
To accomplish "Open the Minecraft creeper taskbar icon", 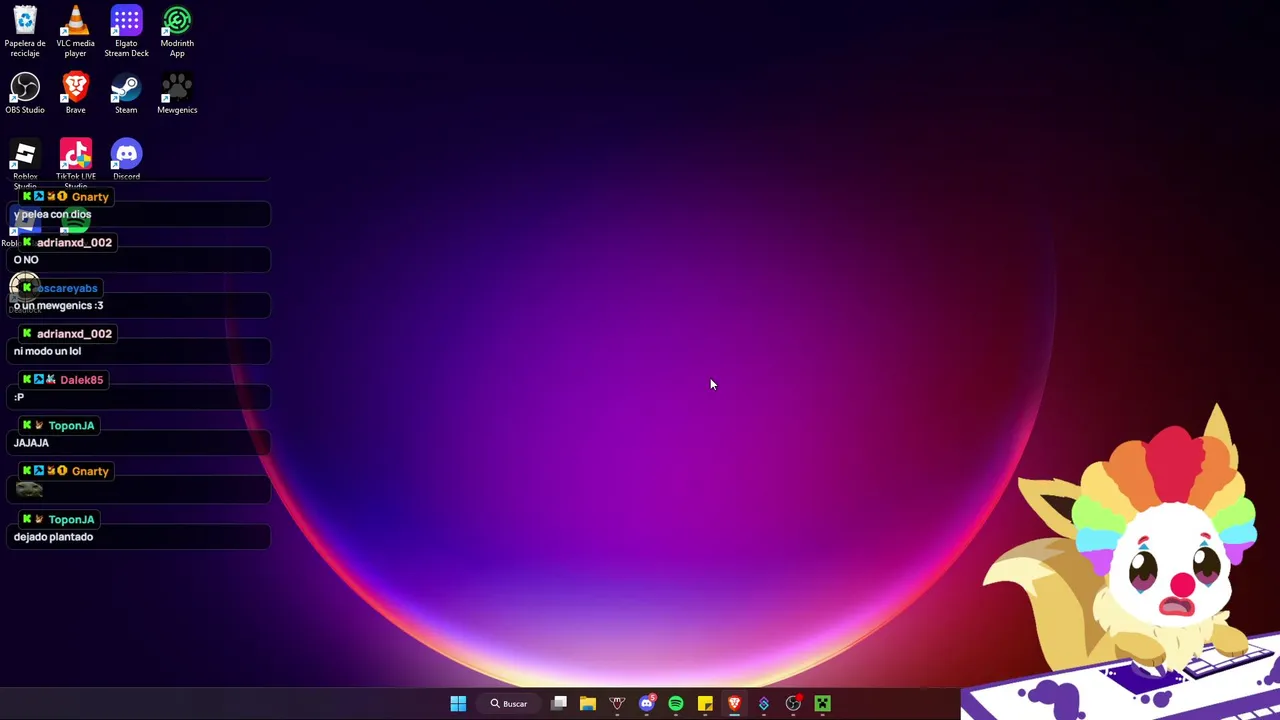I will click(822, 704).
